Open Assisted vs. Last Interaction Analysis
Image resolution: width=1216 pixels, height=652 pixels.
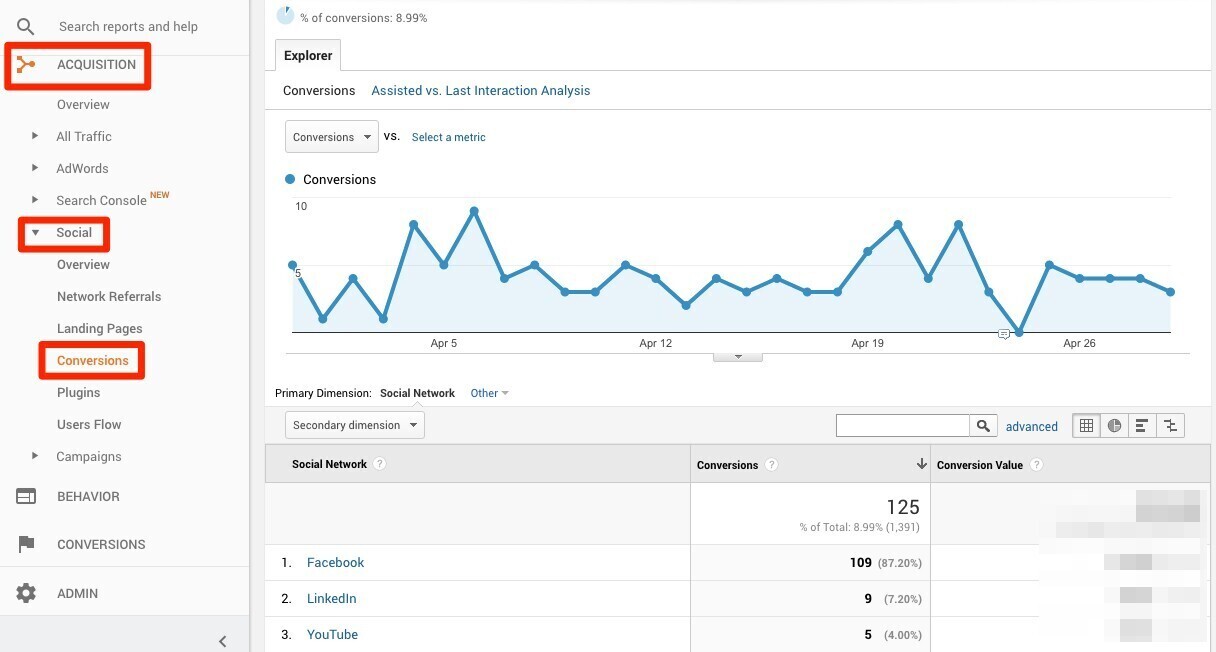point(480,90)
